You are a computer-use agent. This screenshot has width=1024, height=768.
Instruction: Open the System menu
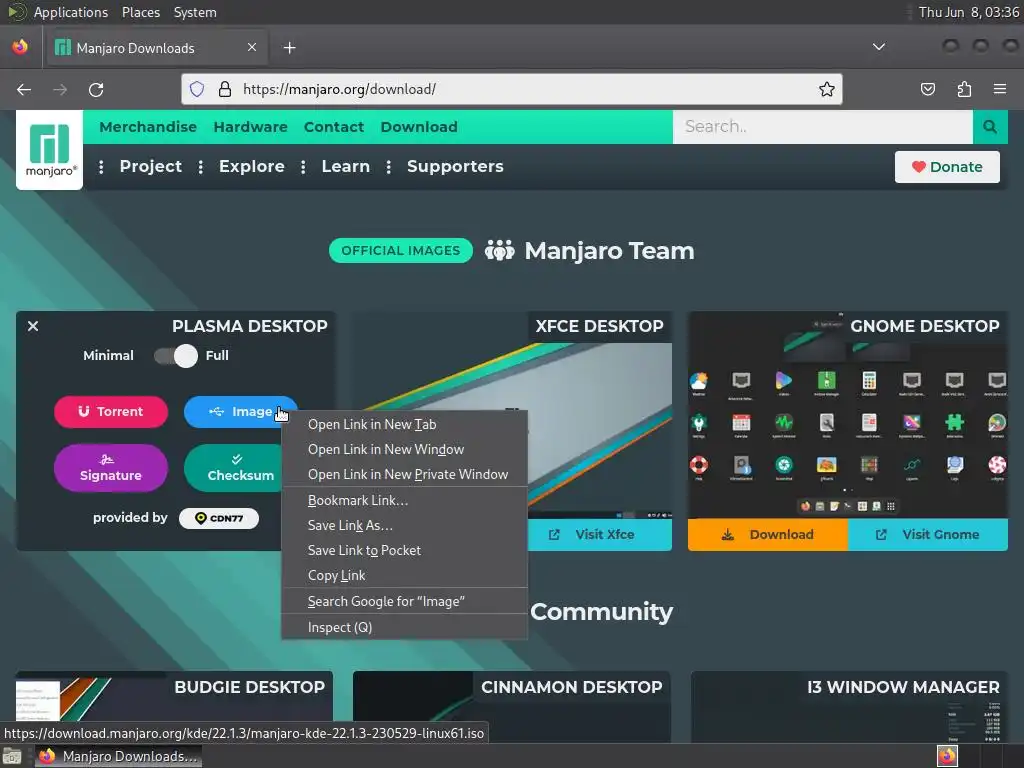click(x=195, y=12)
